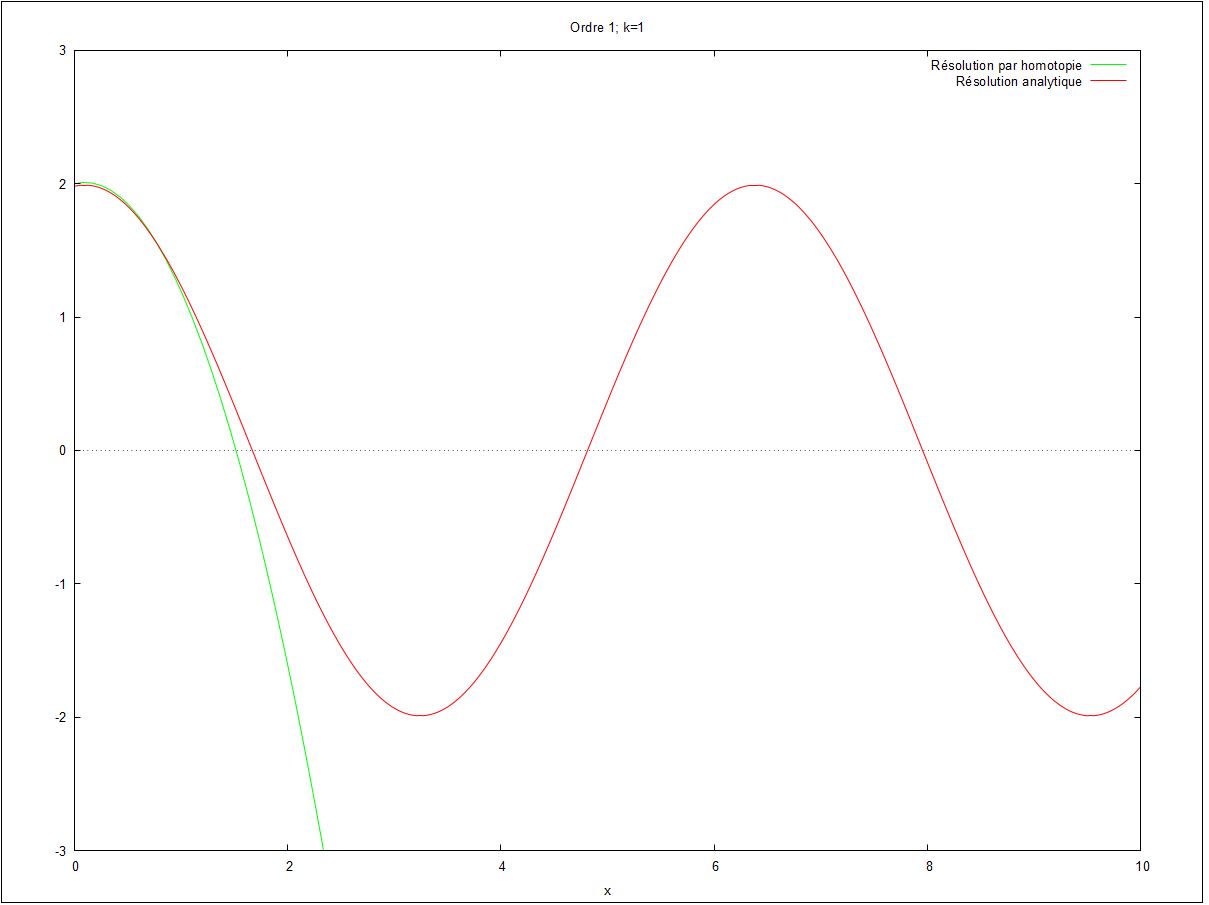
Task: Click y-axis tick label 3
Action: pos(62,51)
